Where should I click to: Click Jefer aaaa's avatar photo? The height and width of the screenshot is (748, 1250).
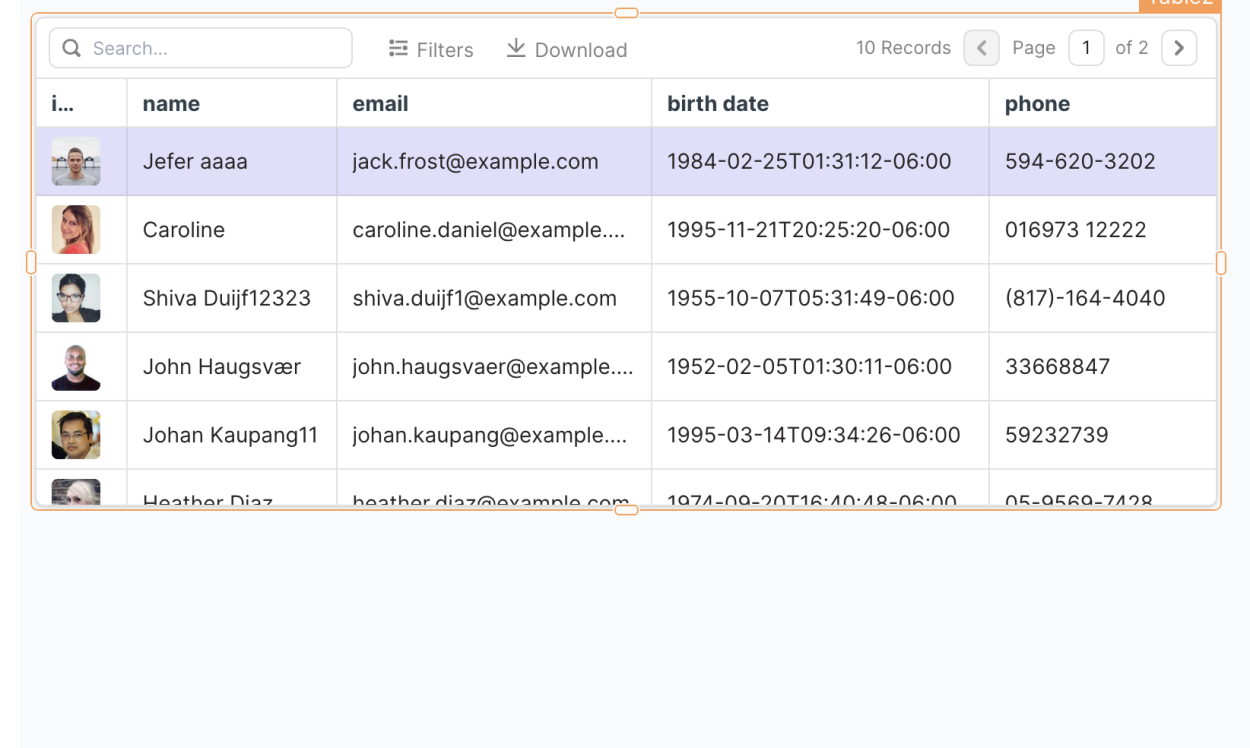(75, 160)
